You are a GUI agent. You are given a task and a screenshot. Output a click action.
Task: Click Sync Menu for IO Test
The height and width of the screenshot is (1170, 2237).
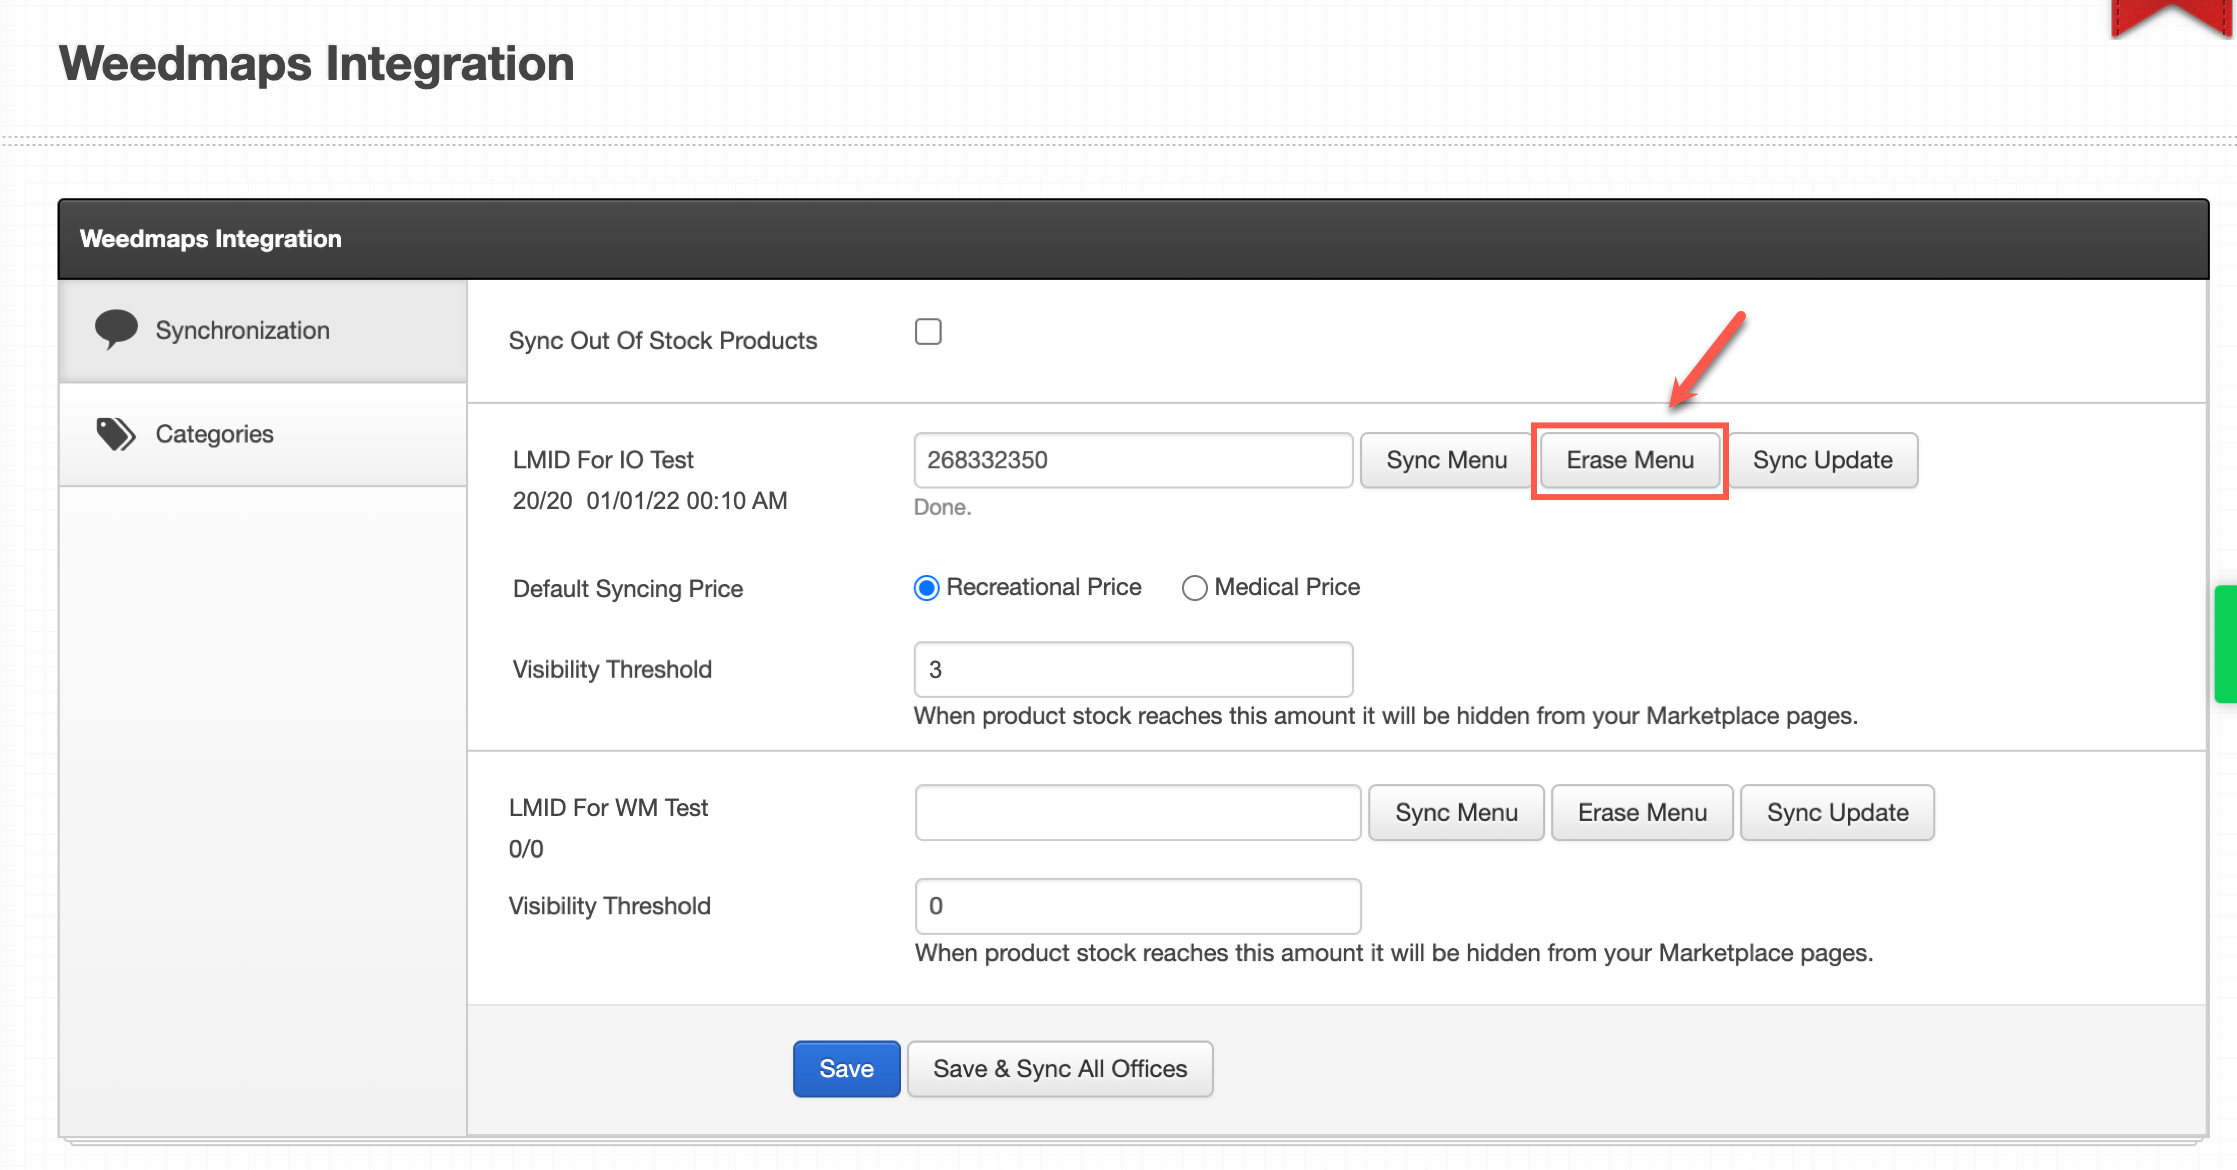coord(1446,460)
